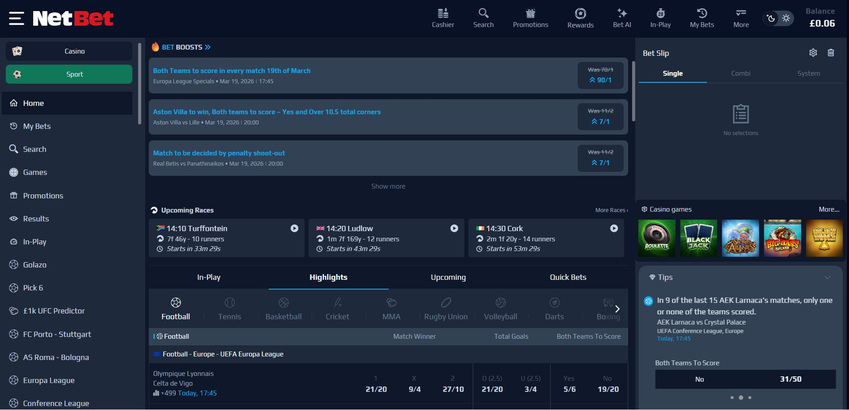Select 90/1 boosted odds button

pyautogui.click(x=600, y=75)
